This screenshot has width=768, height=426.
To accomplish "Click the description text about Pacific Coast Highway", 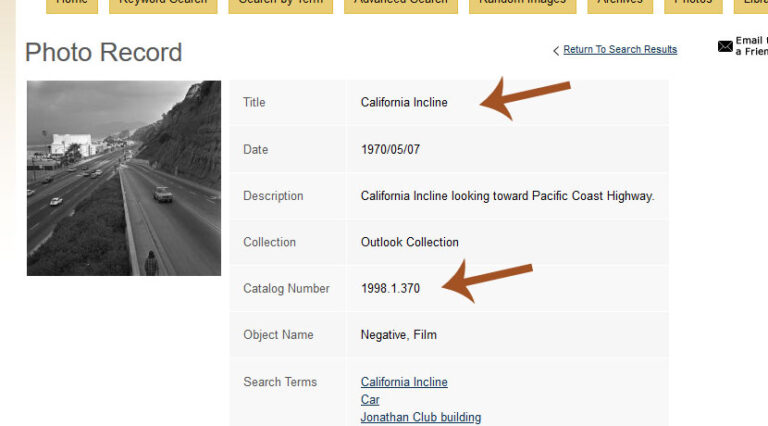I will [x=507, y=196].
